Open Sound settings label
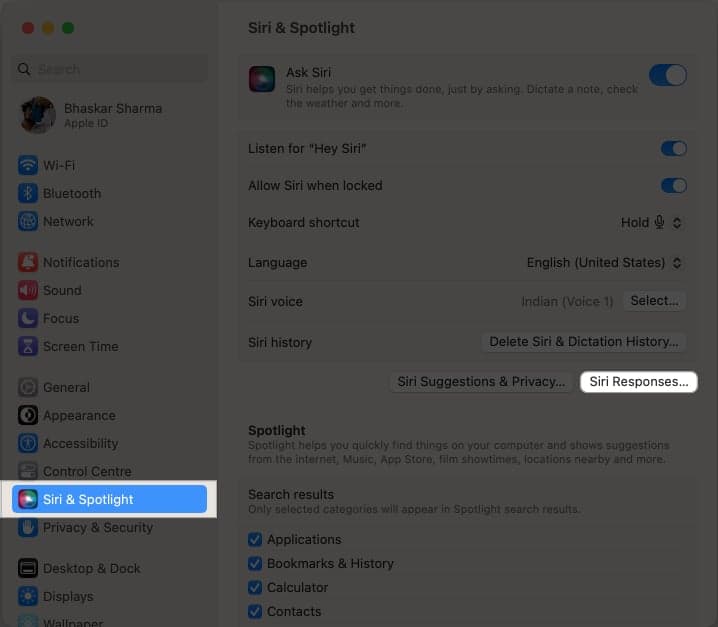718x627 pixels. [x=62, y=290]
